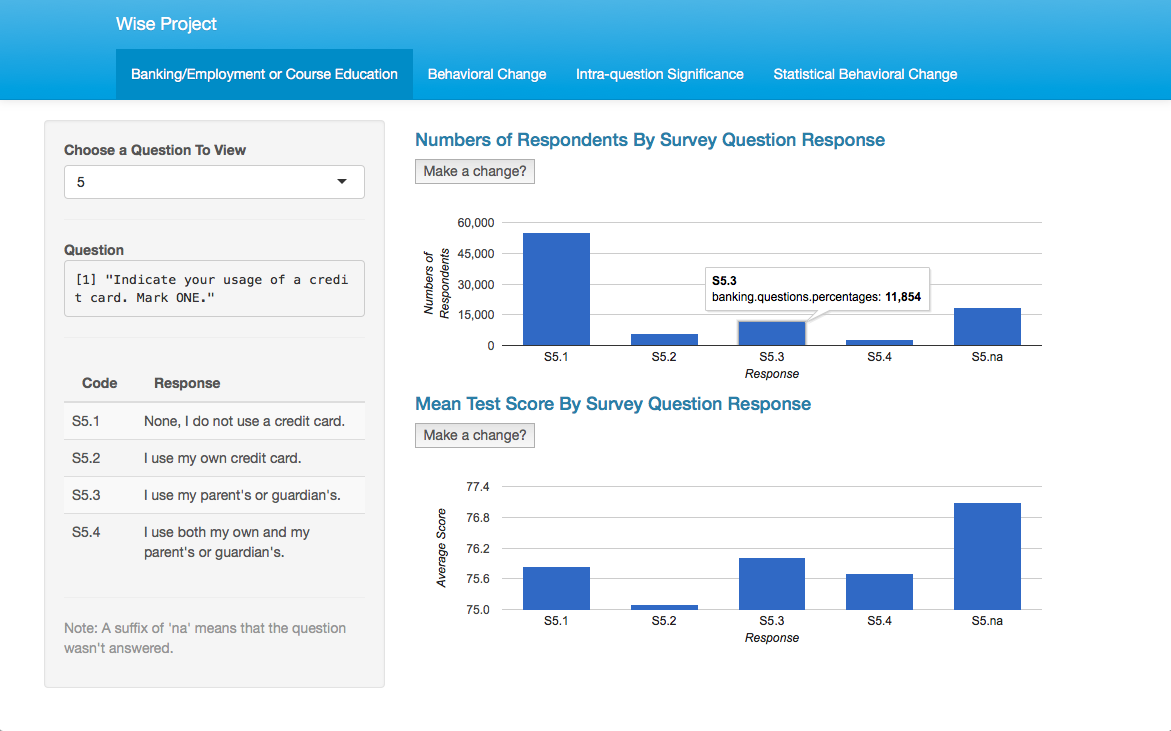Click the S5.3 bar in respondents chart

point(771,333)
